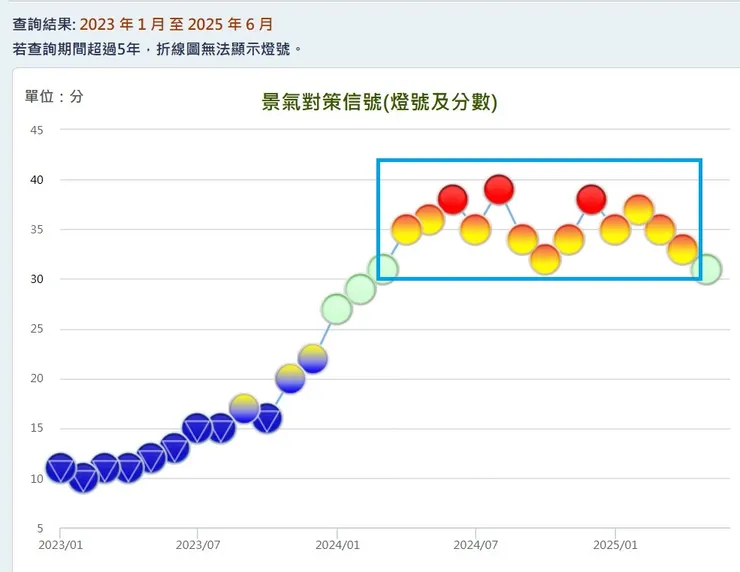The height and width of the screenshot is (572, 740).
Task: Click the y-axis value 25
Action: point(36,329)
